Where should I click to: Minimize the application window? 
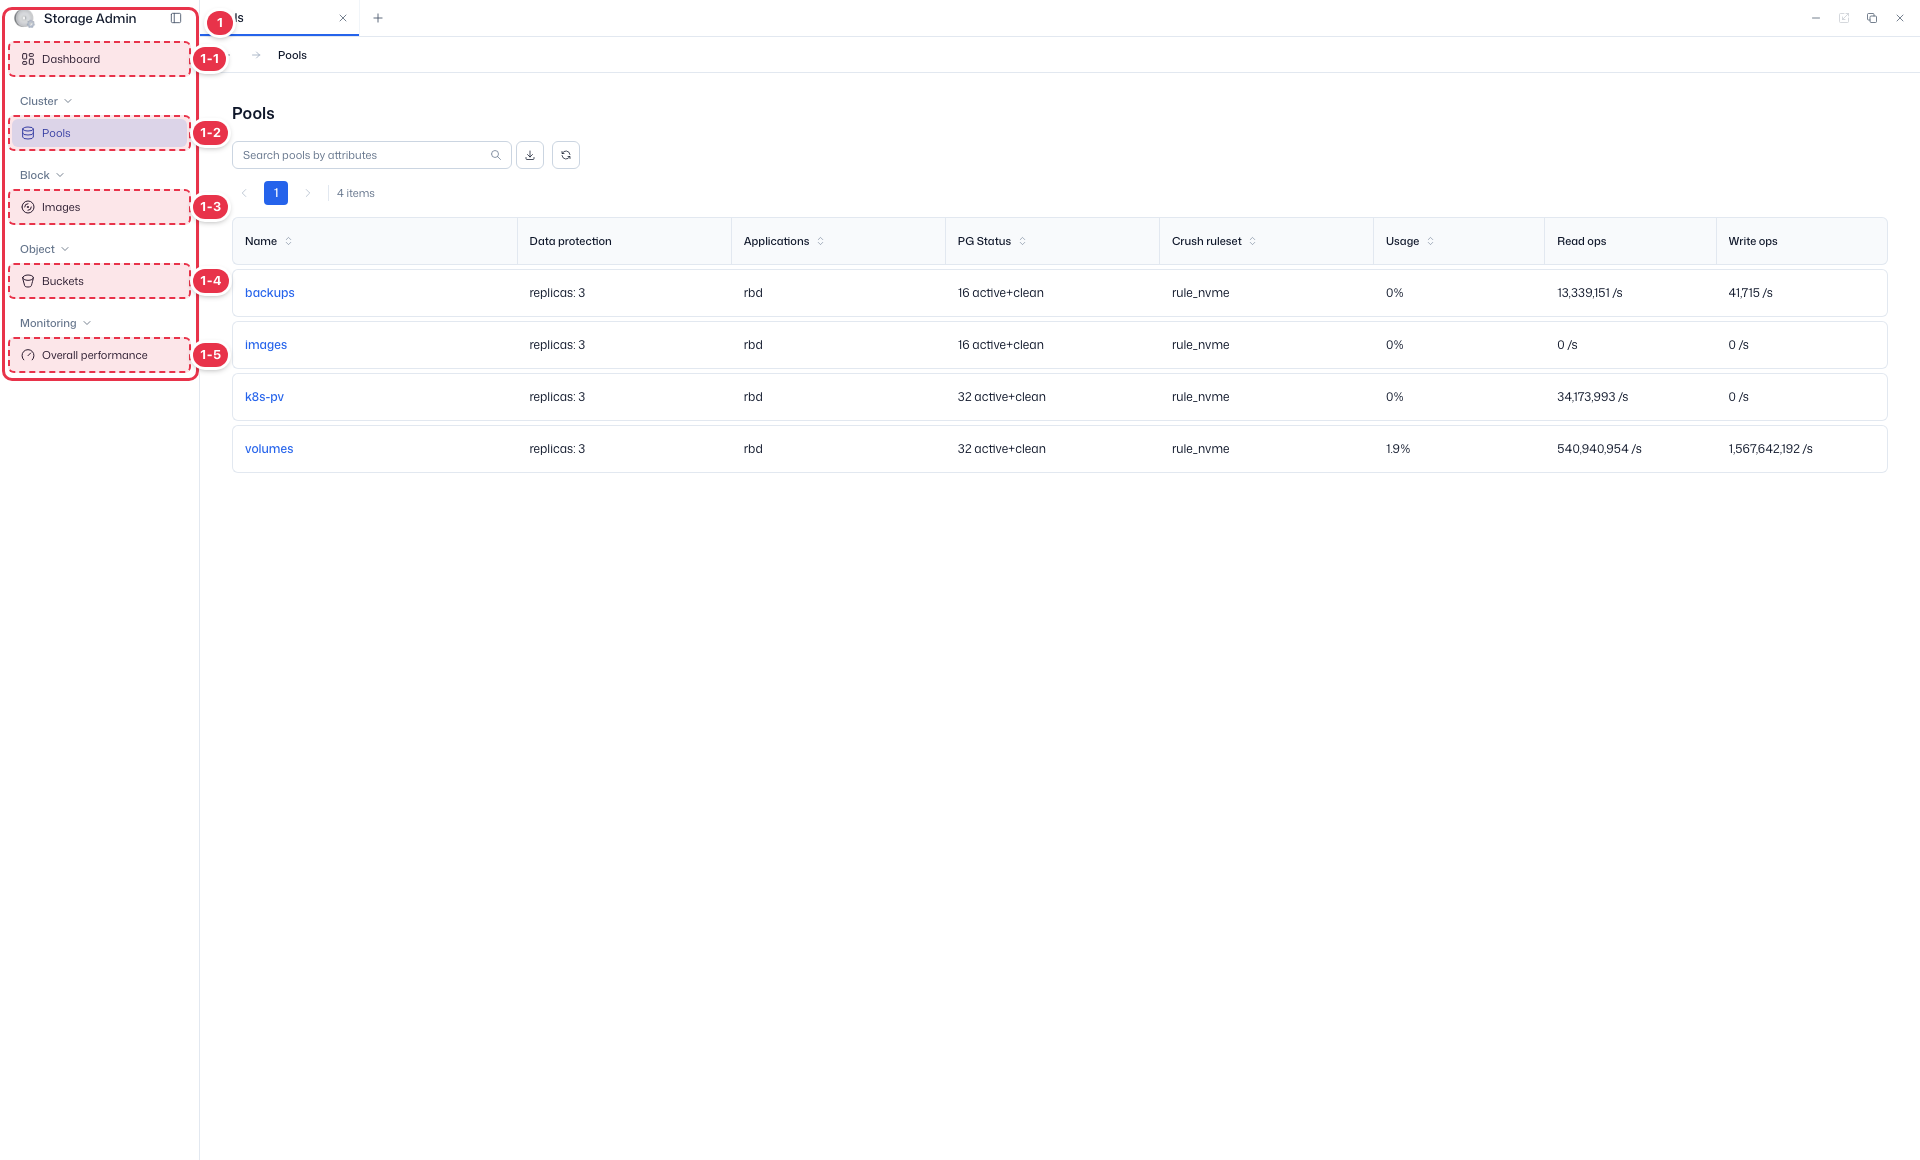[x=1816, y=18]
